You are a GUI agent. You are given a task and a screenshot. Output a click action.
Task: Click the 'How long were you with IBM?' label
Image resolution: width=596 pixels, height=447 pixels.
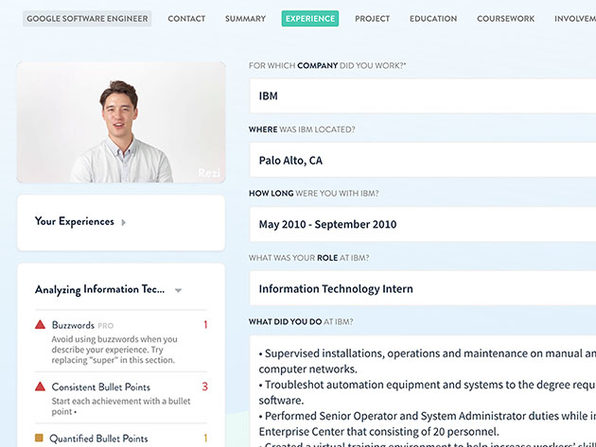pyautogui.click(x=314, y=193)
